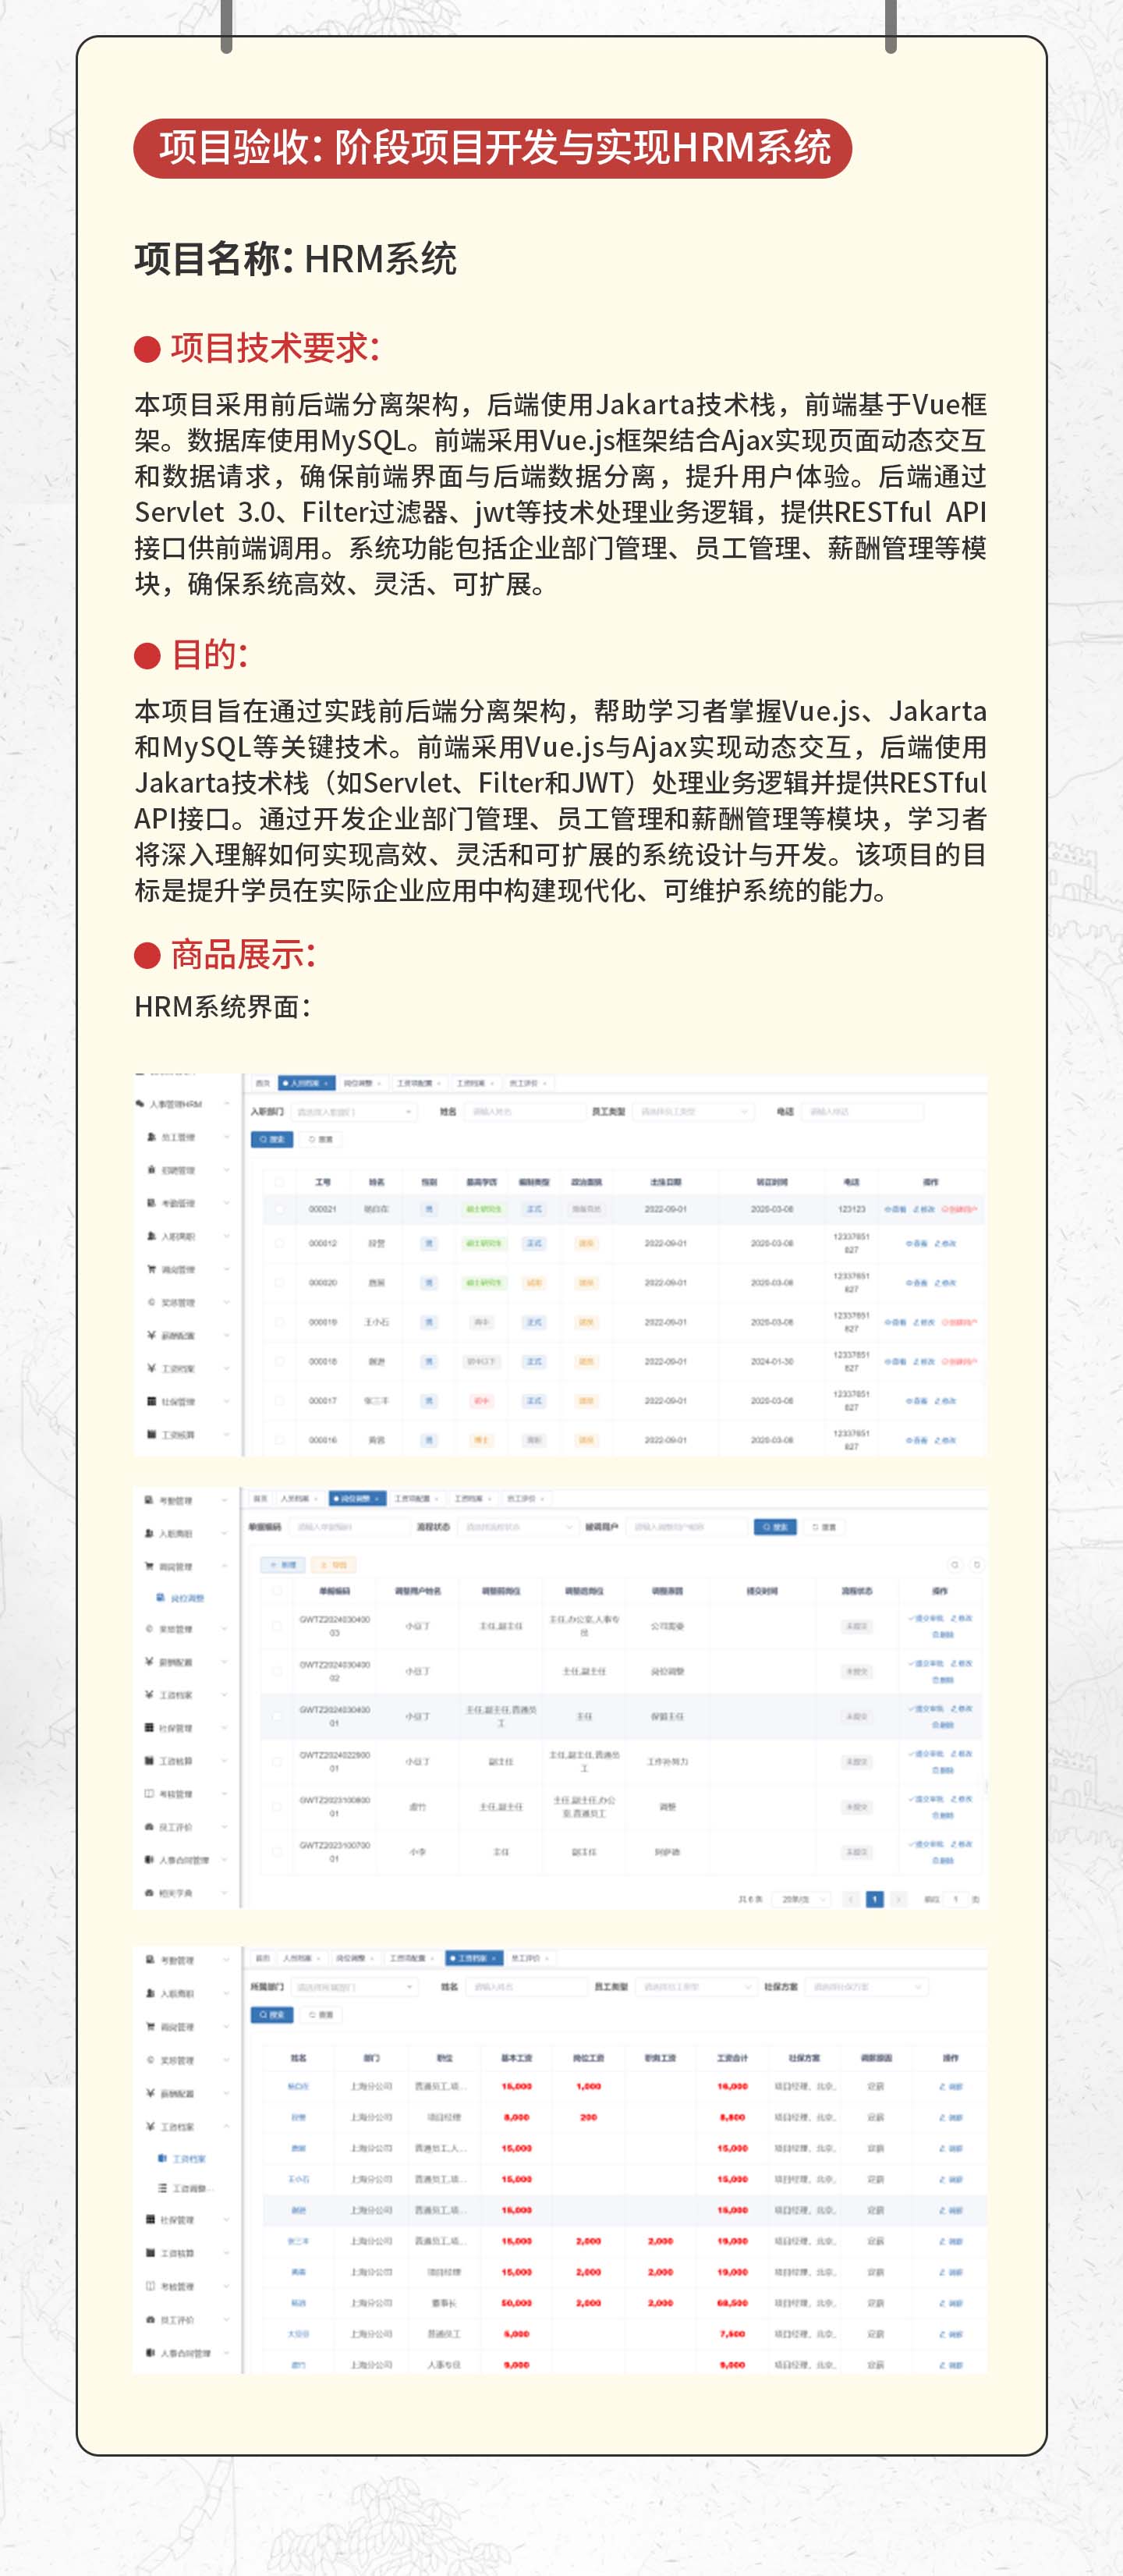Viewport: 1123px width, 2576px height.
Task: Click 入职离职 sidebar icon in employee list screenshot
Action: point(151,1236)
